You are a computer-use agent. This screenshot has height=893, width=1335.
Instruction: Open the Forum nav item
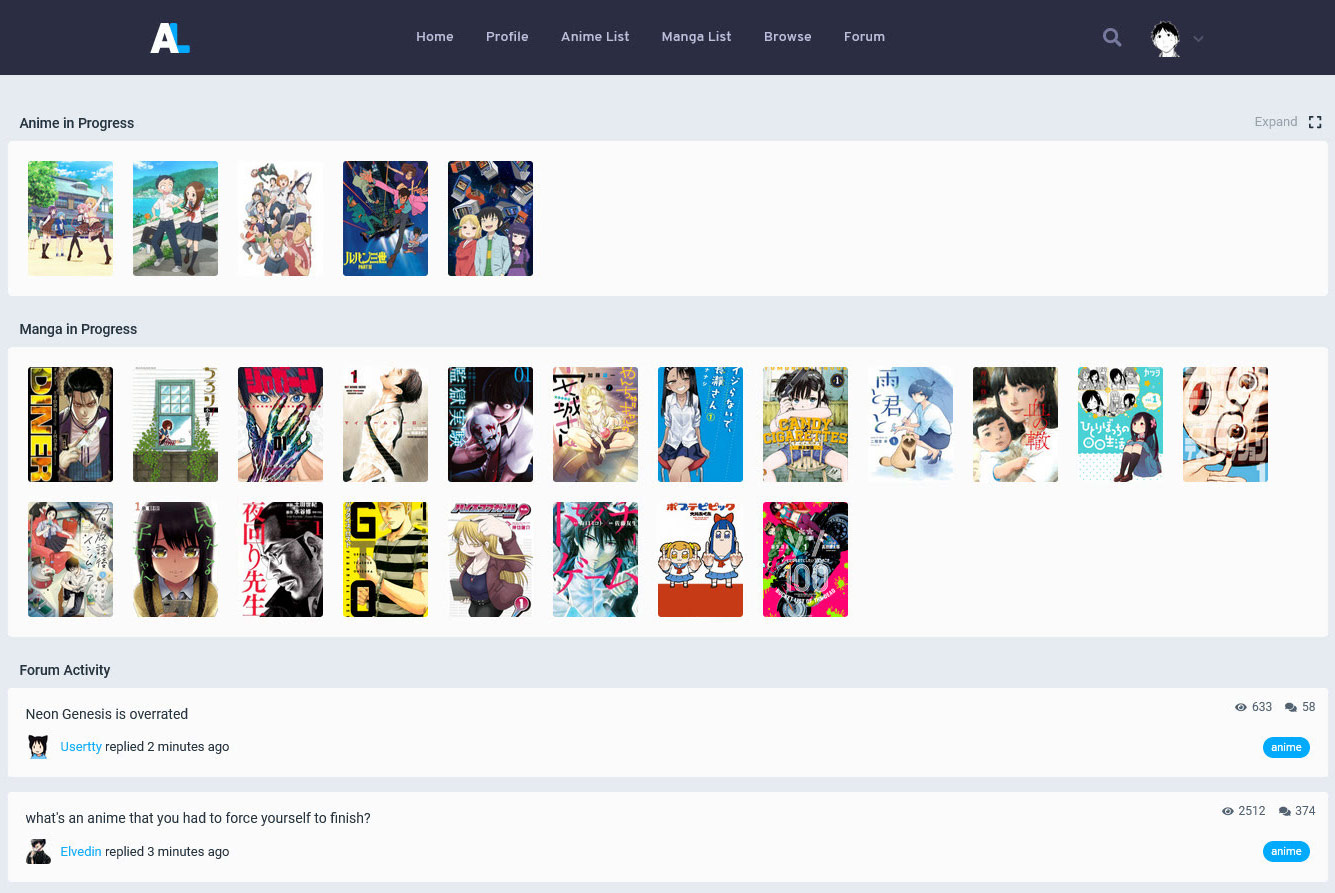coord(864,37)
